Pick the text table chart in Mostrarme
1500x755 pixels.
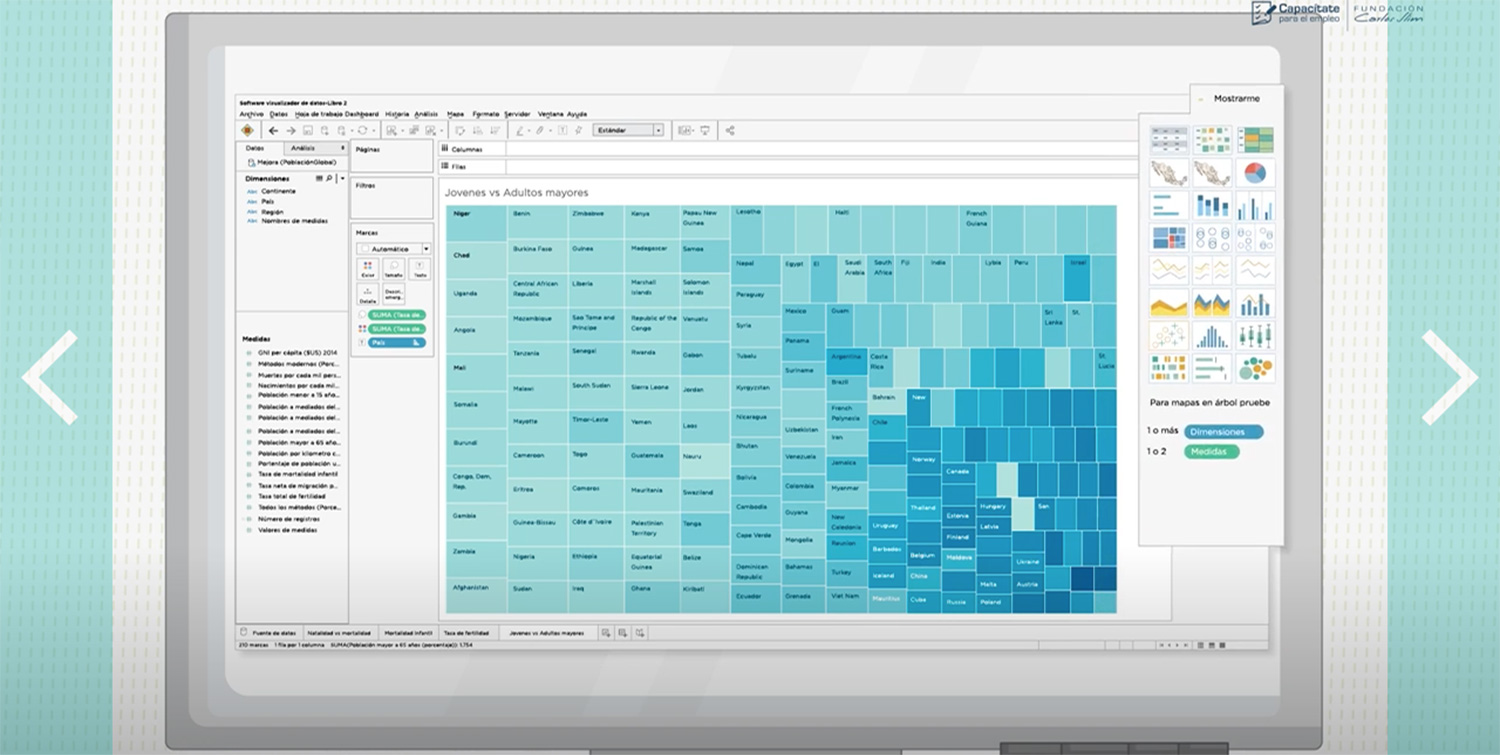(1168, 139)
